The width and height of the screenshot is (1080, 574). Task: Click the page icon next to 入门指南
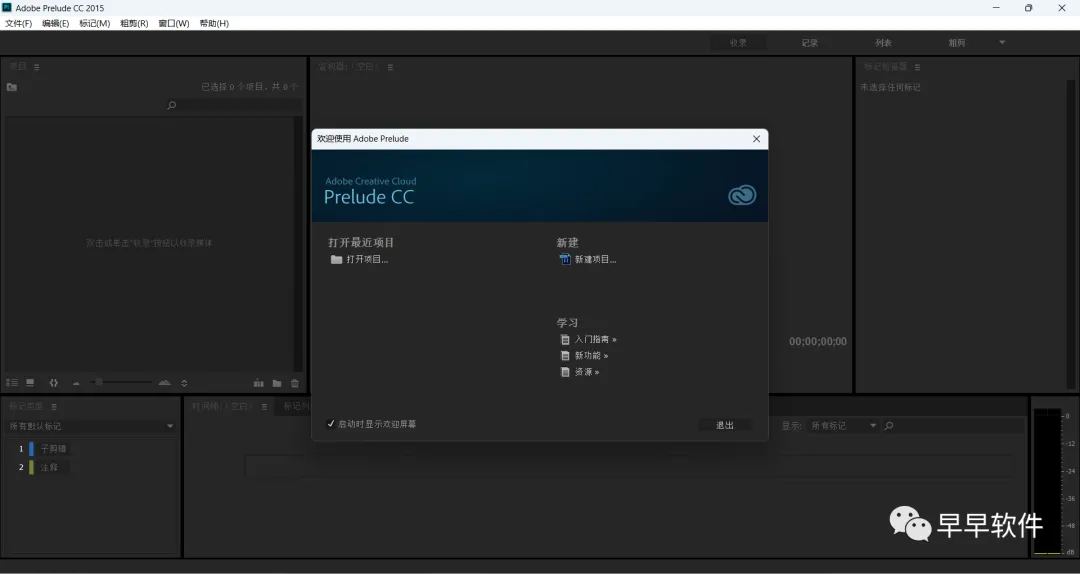point(565,340)
